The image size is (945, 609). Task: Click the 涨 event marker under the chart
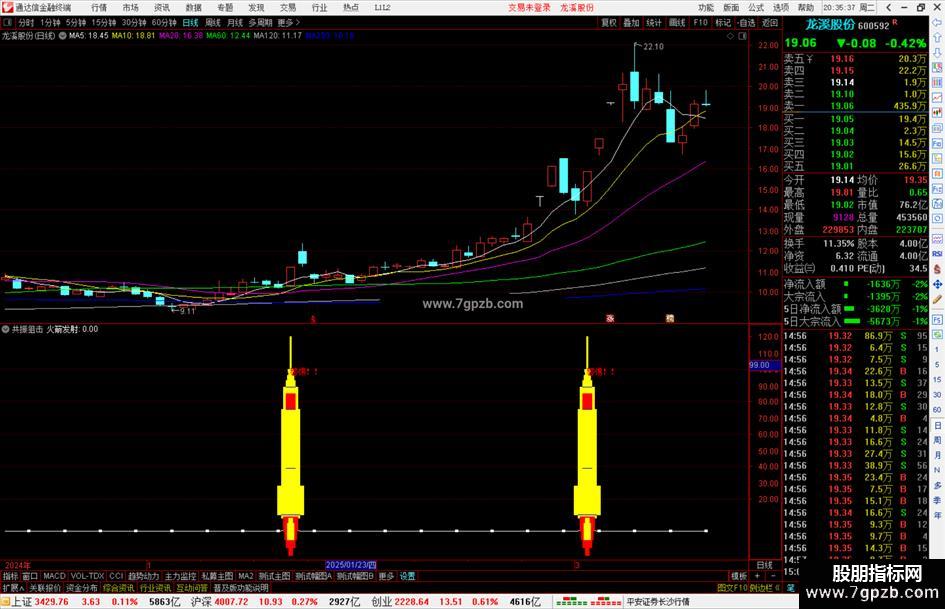tap(610, 318)
